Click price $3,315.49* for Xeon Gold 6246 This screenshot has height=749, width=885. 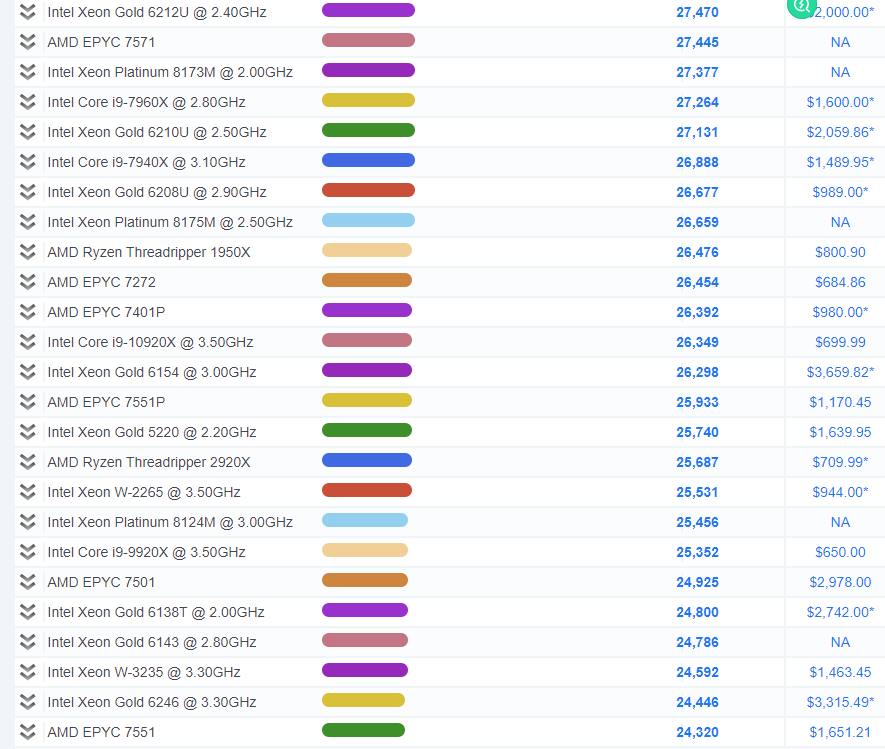coord(840,702)
